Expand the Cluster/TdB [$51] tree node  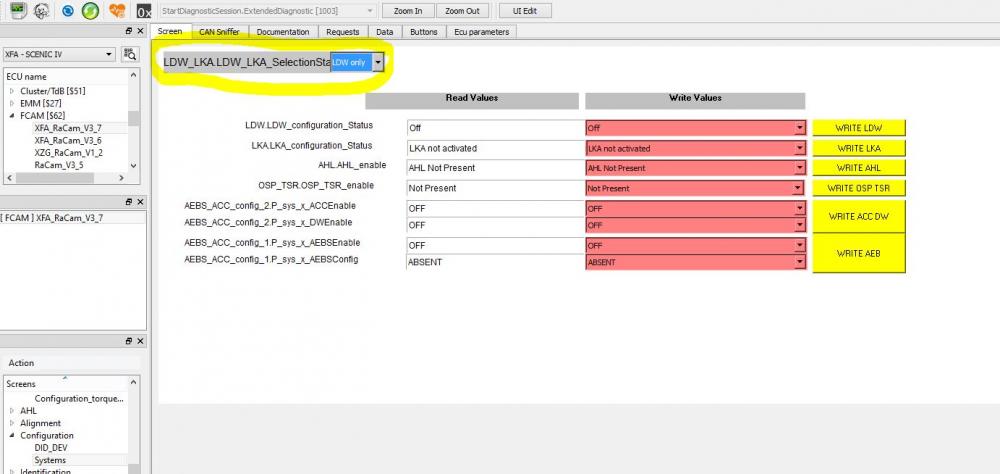pyautogui.click(x=11, y=91)
